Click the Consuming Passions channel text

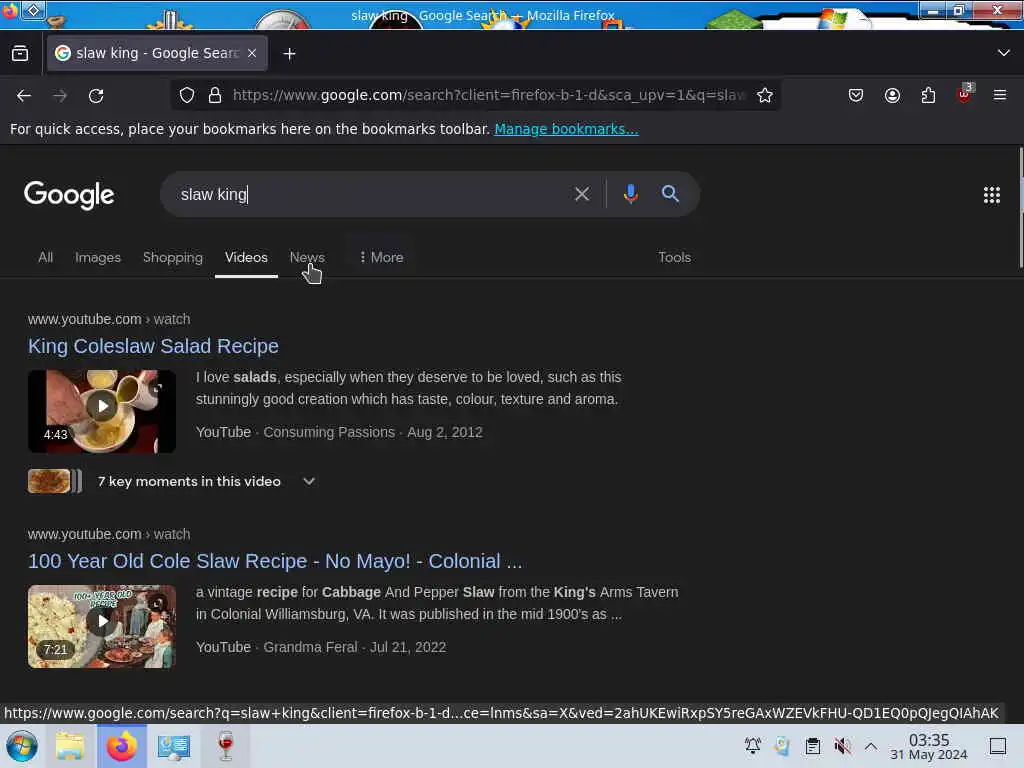(x=329, y=432)
